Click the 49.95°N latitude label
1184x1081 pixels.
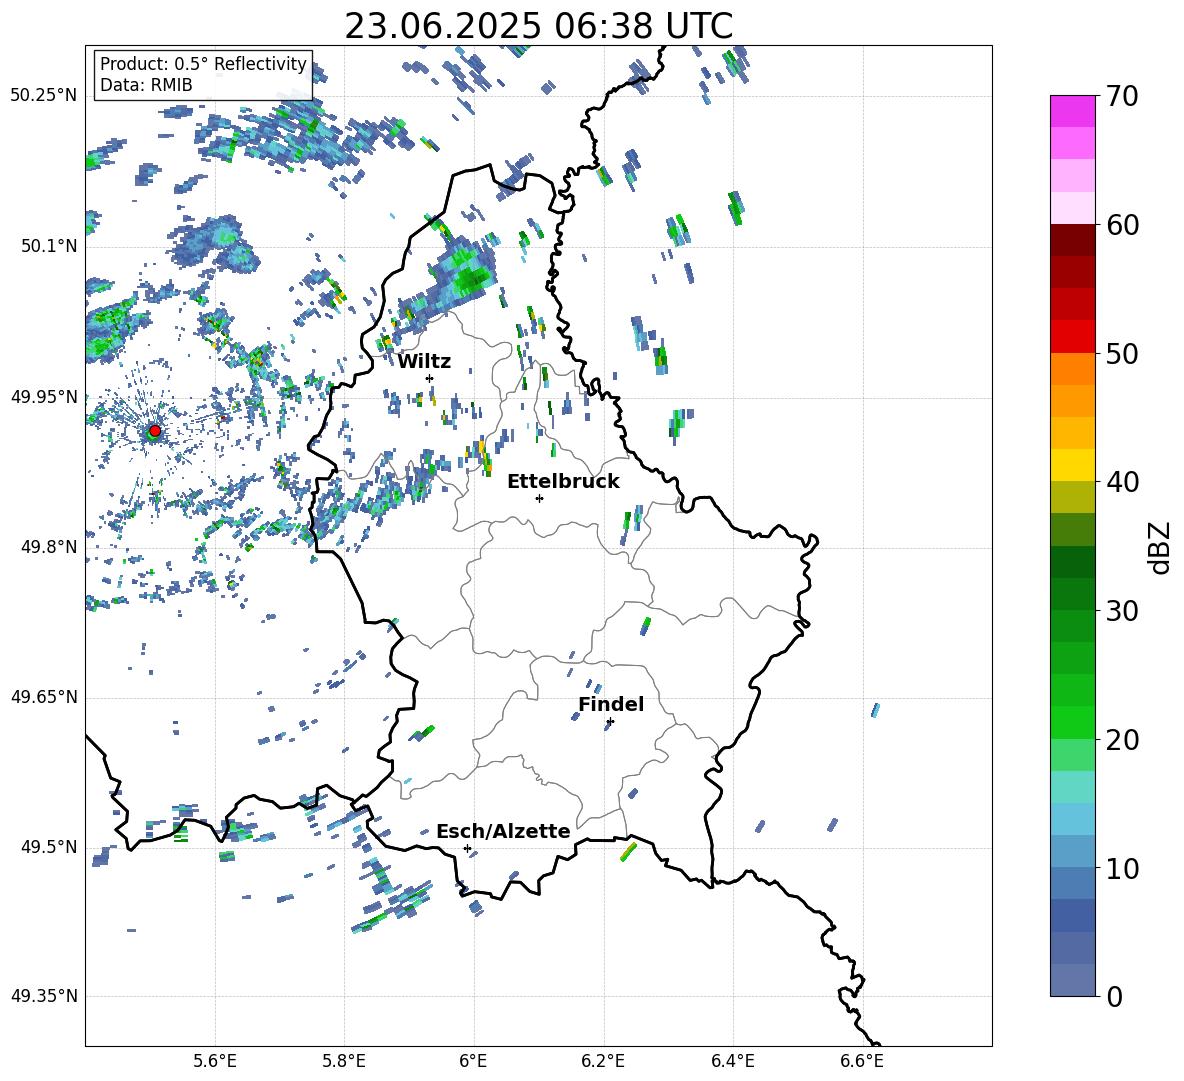pos(43,397)
